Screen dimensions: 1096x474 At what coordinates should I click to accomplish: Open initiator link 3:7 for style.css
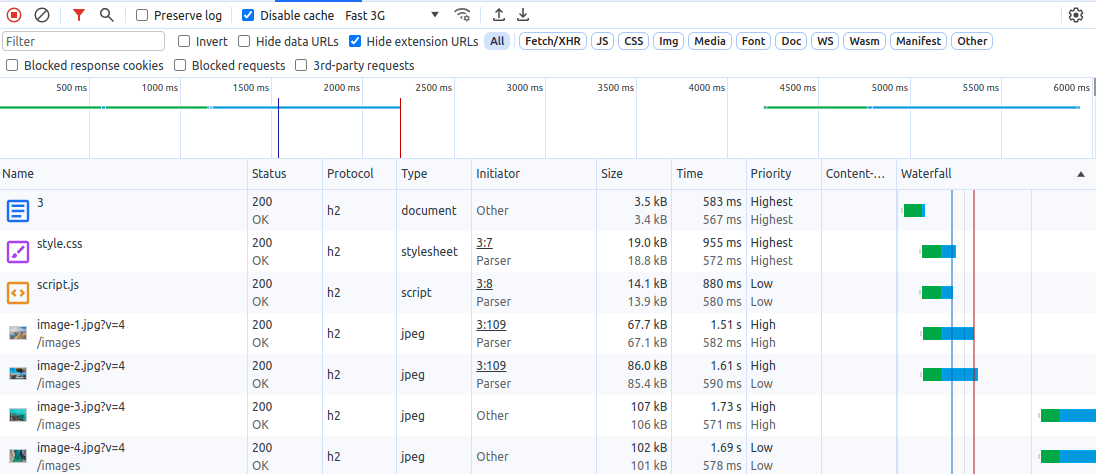pyautogui.click(x=484, y=243)
